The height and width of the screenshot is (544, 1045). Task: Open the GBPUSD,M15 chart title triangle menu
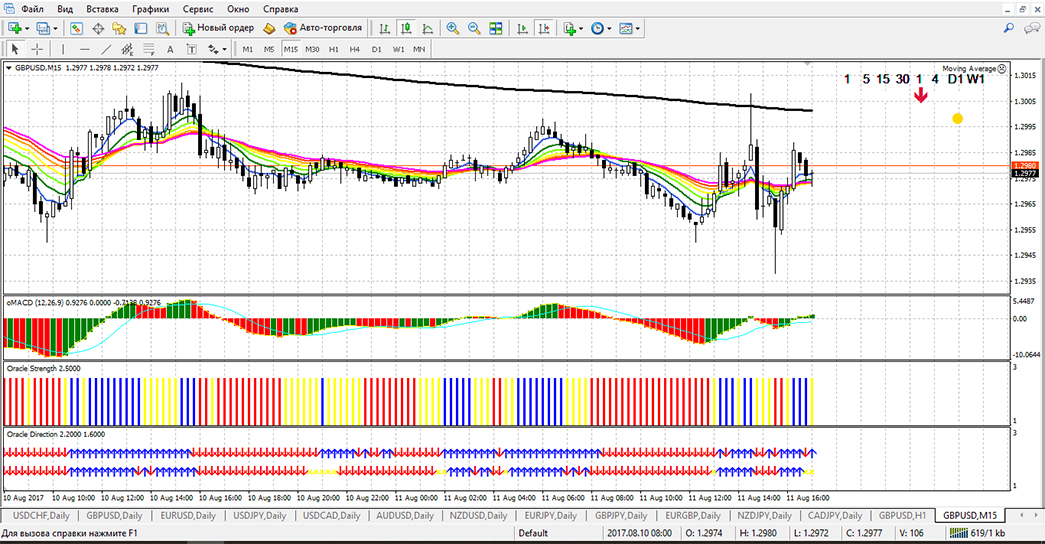(x=9, y=67)
